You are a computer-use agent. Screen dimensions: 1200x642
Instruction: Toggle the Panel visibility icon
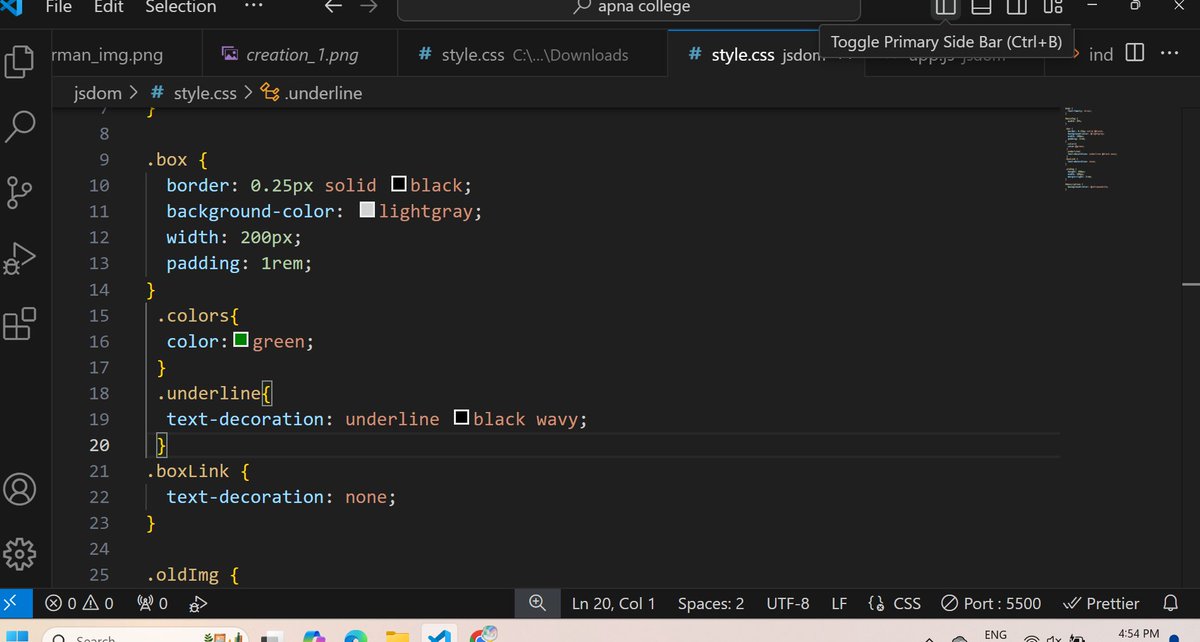[980, 8]
